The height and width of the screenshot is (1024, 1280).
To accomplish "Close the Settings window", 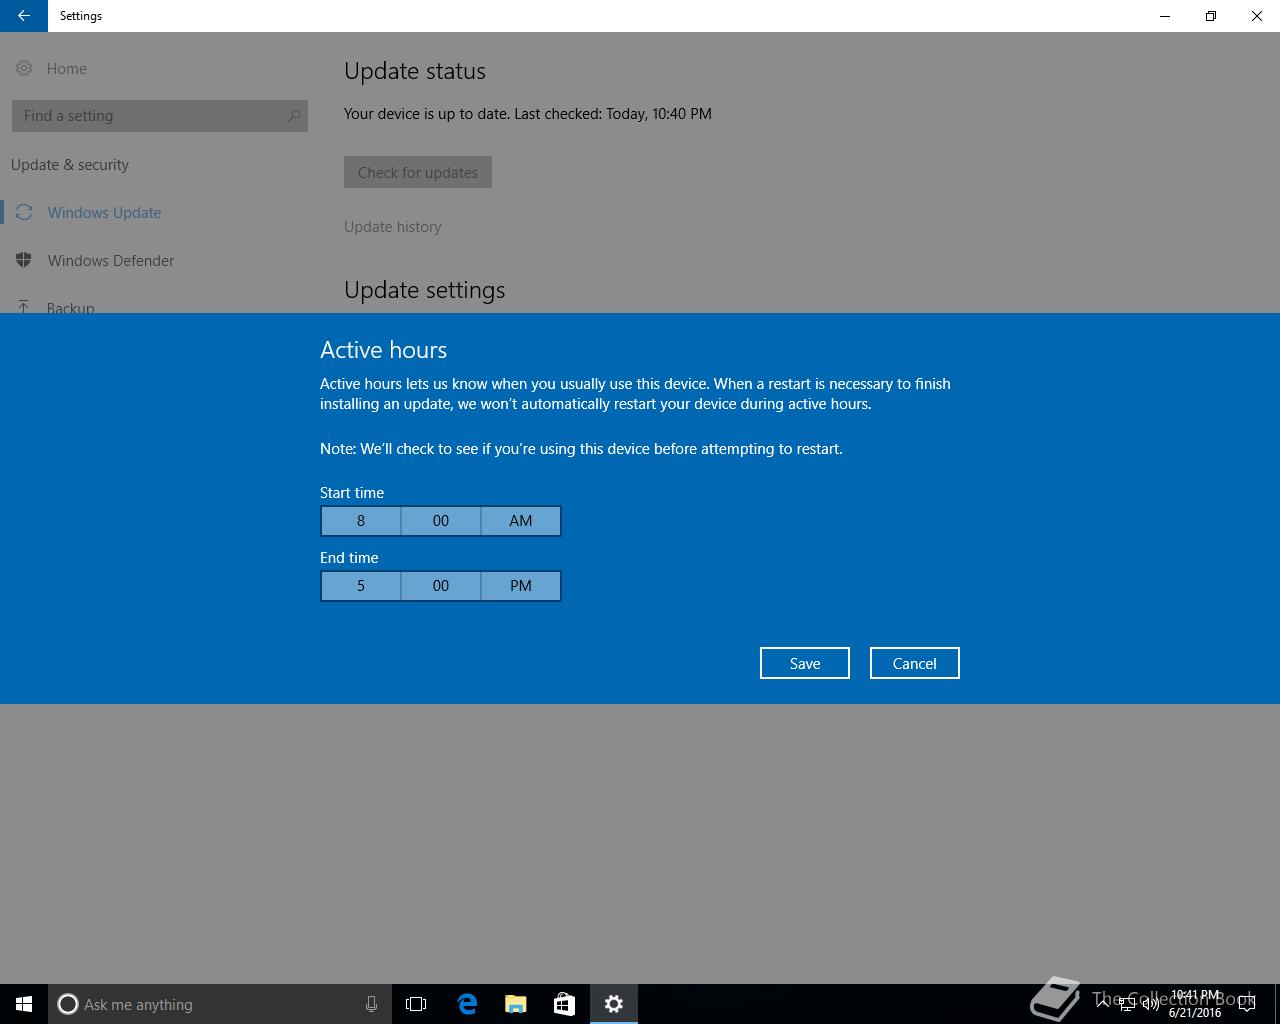I will tap(1257, 16).
